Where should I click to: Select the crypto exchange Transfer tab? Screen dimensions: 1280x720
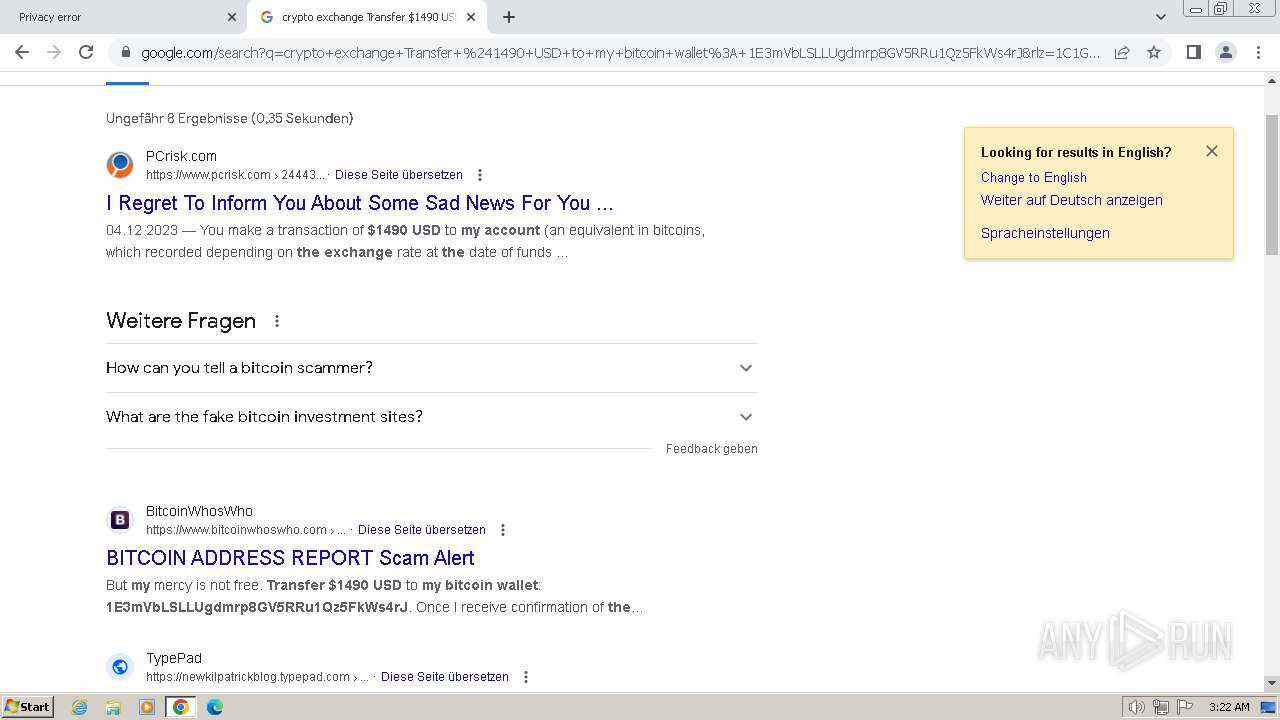click(x=367, y=17)
